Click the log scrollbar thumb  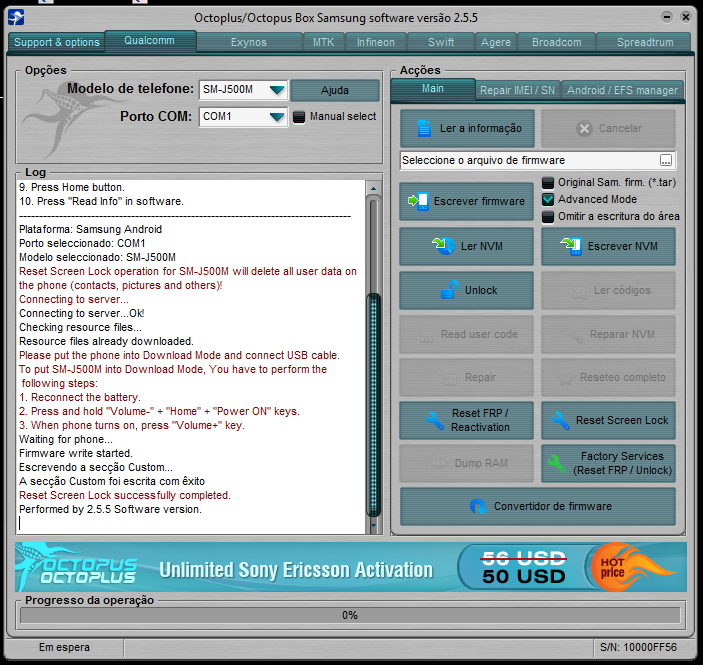(x=373, y=405)
